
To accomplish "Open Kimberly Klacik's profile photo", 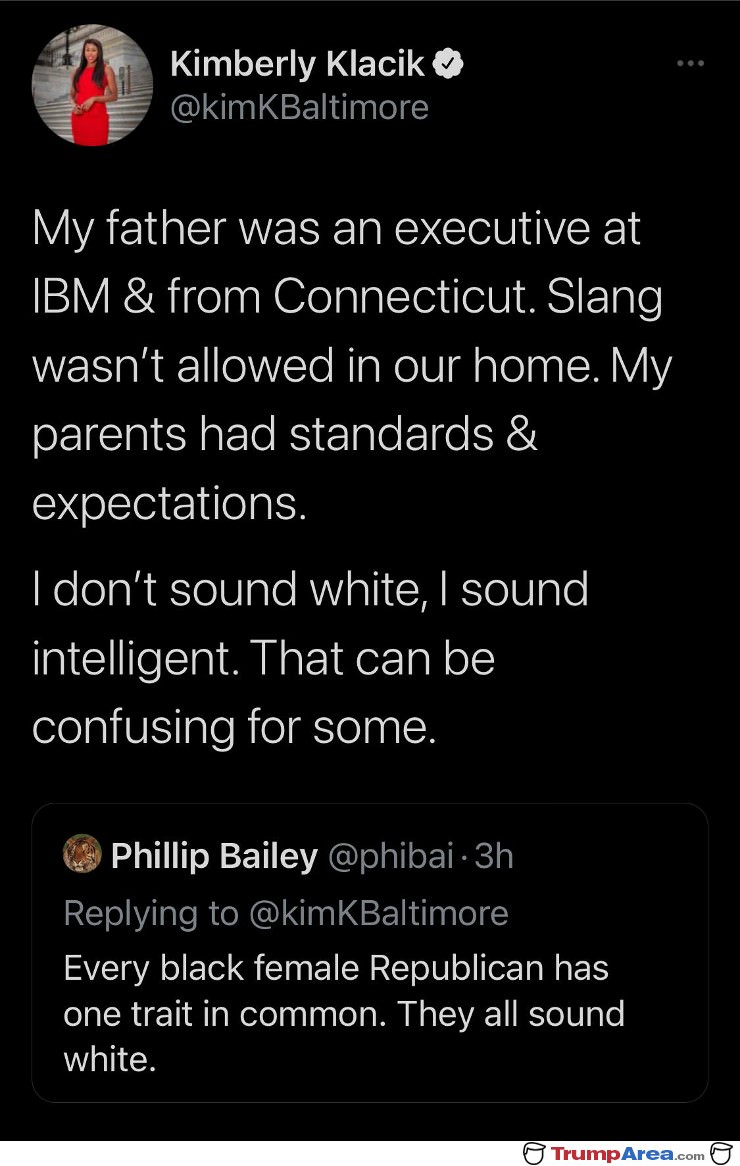I will pos(92,85).
